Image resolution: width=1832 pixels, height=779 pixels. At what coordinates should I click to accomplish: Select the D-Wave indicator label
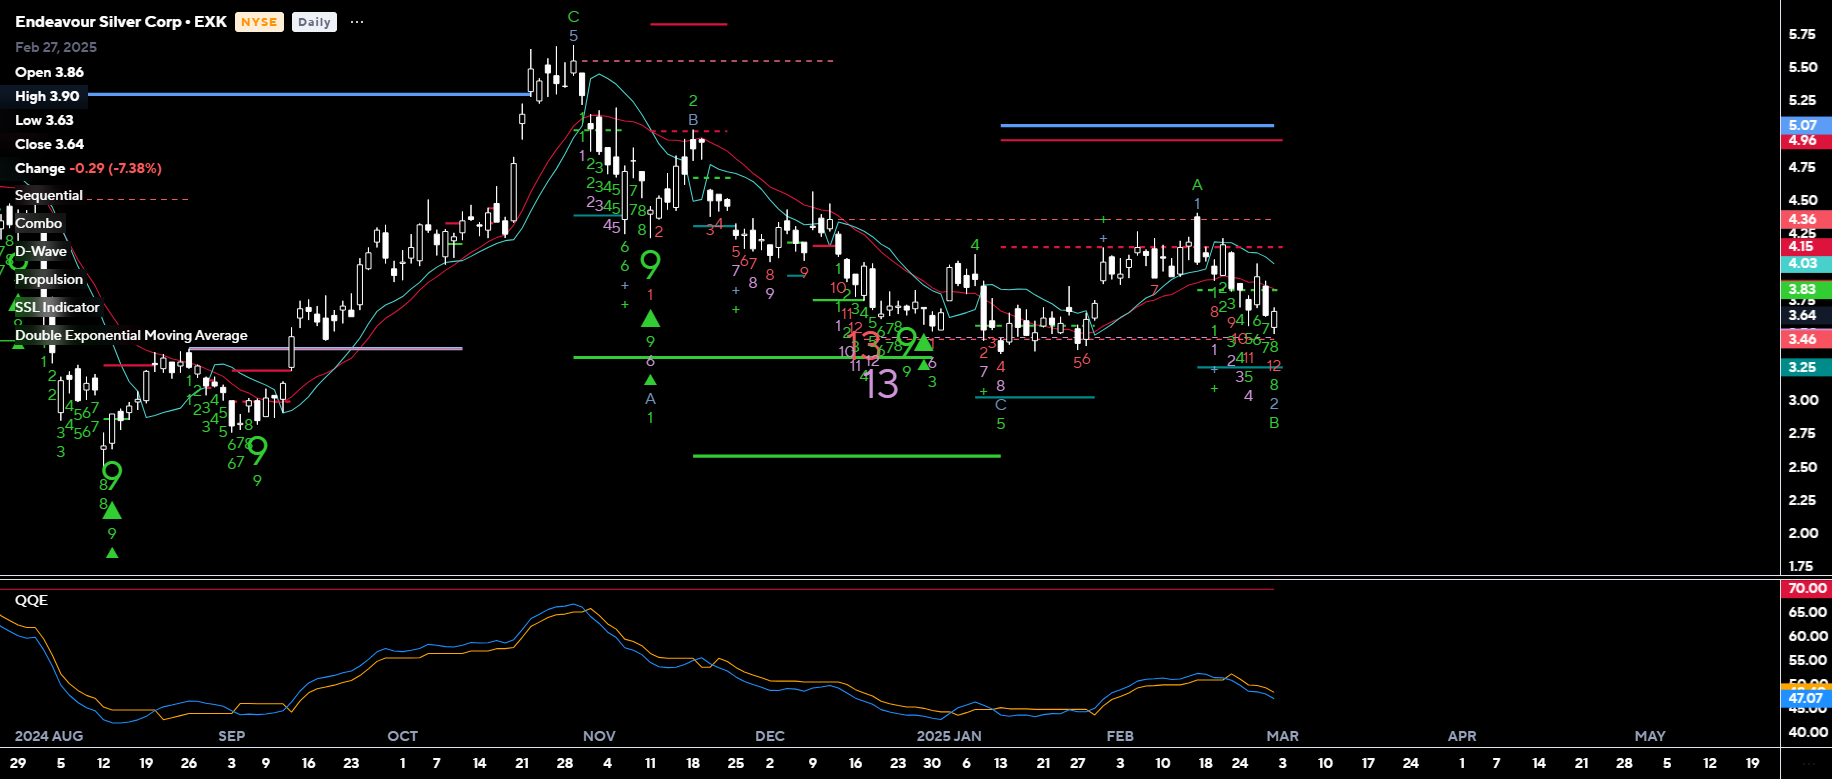click(x=41, y=251)
